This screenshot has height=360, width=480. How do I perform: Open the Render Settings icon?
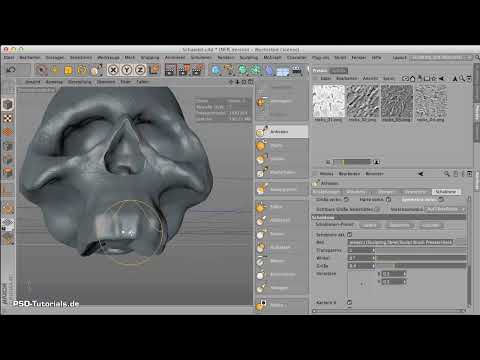coord(198,70)
